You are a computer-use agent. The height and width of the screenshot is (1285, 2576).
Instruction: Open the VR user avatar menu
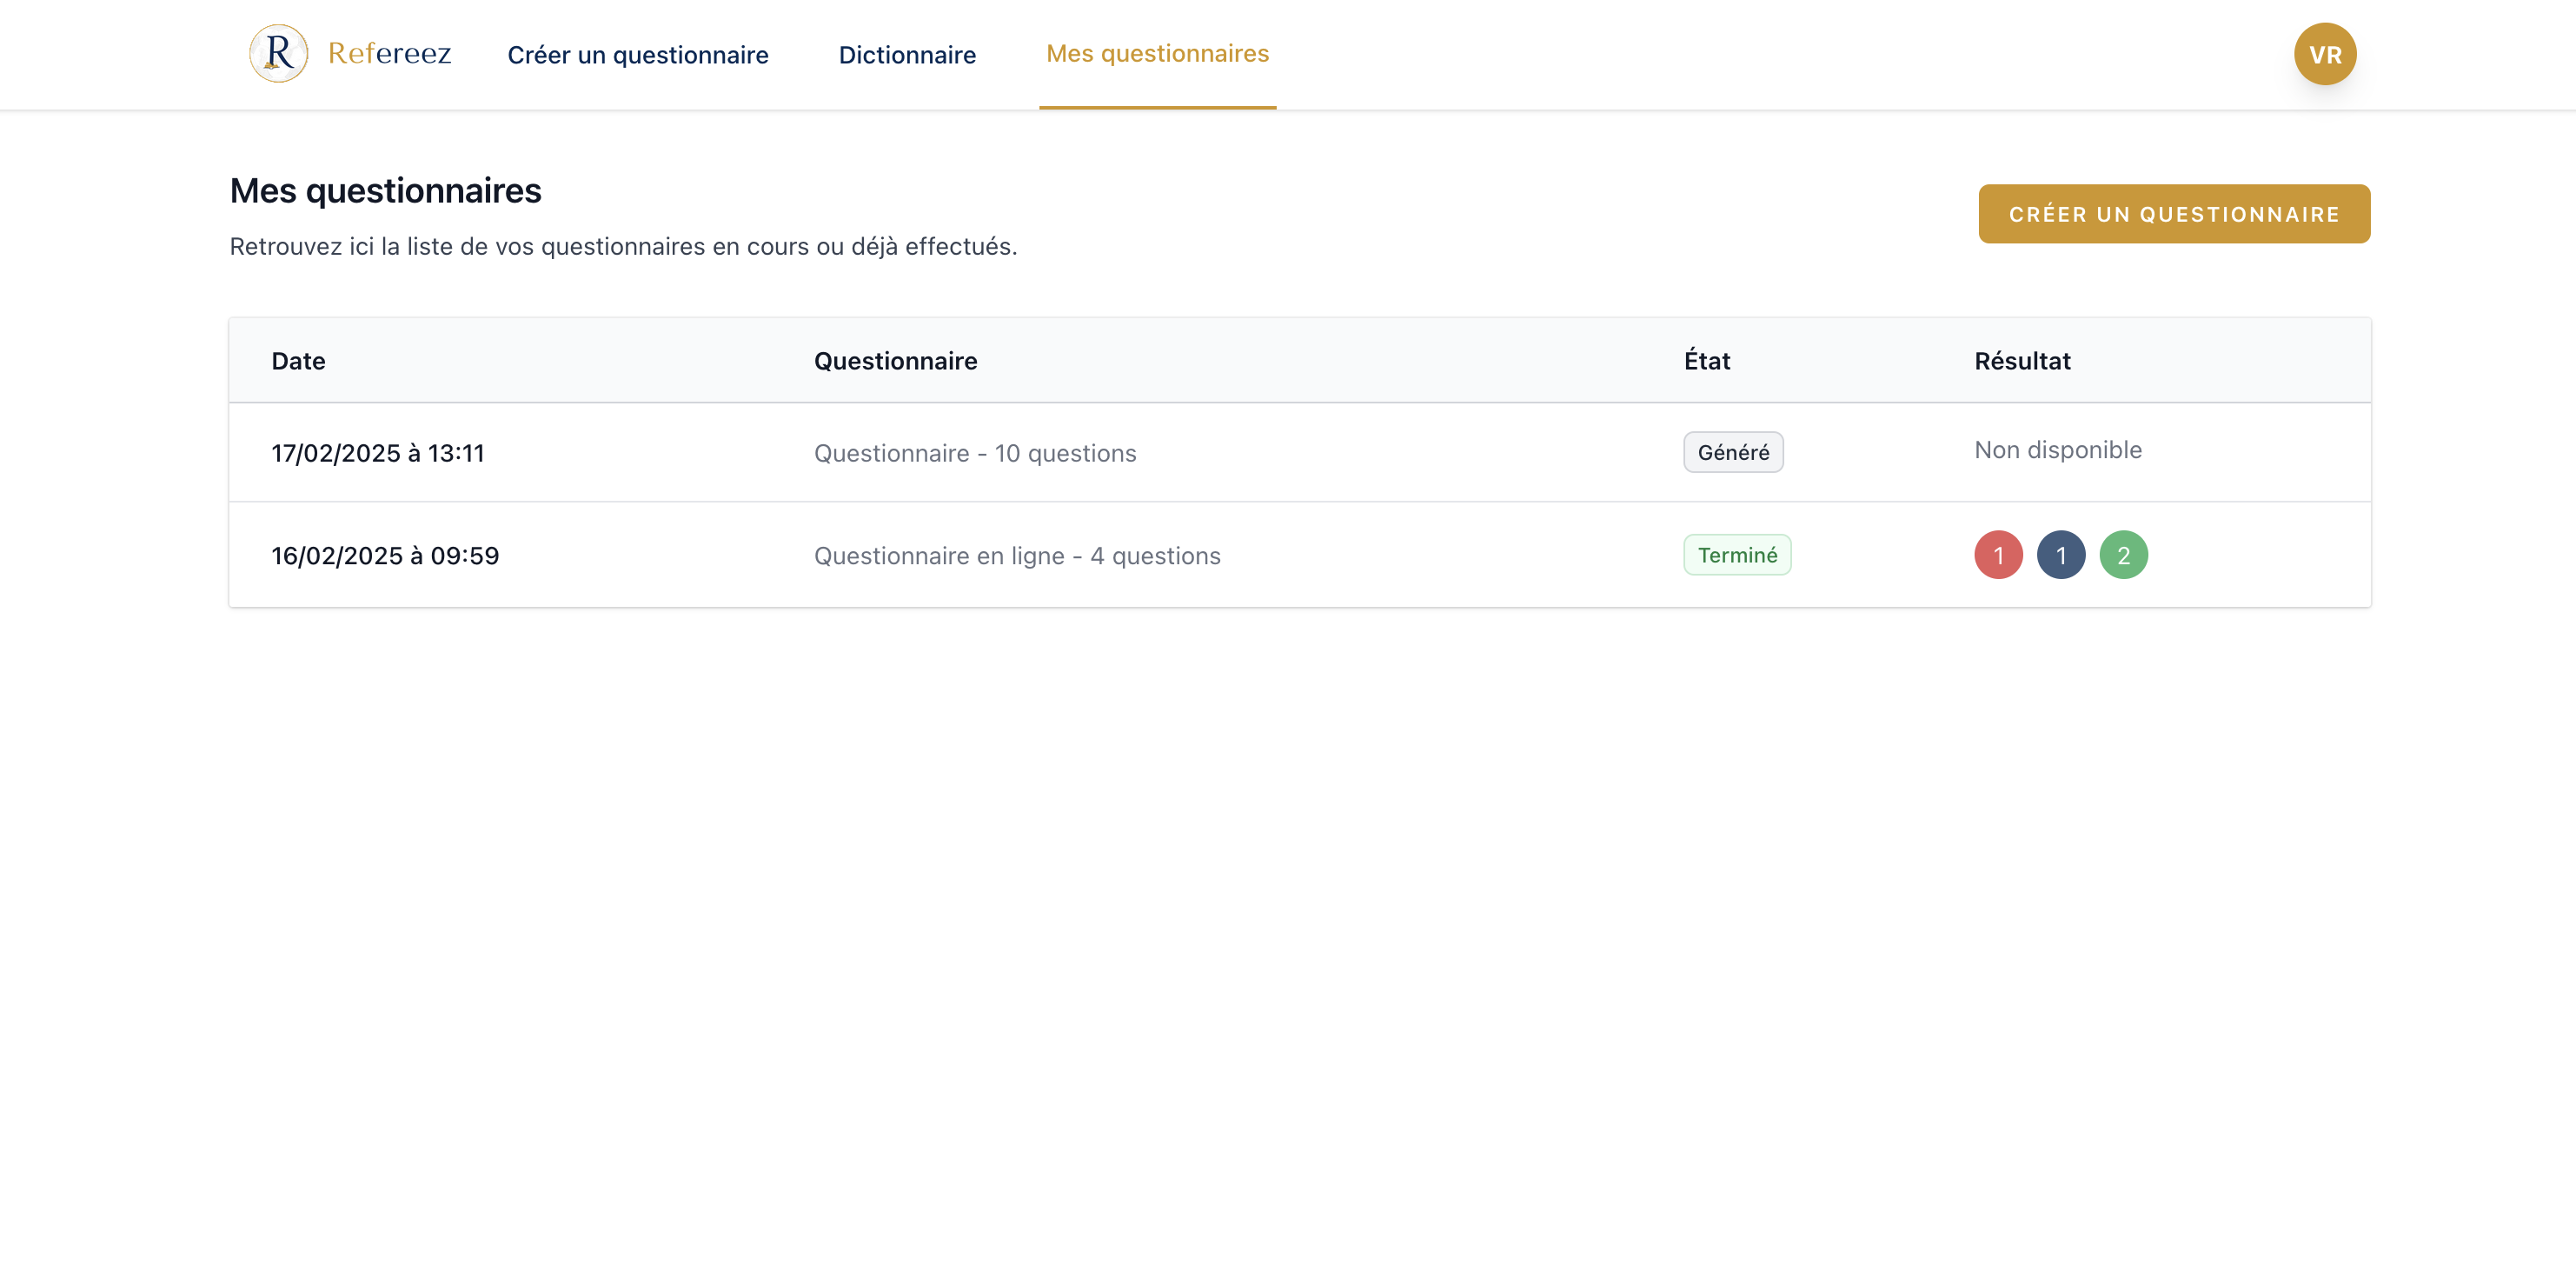click(2324, 53)
